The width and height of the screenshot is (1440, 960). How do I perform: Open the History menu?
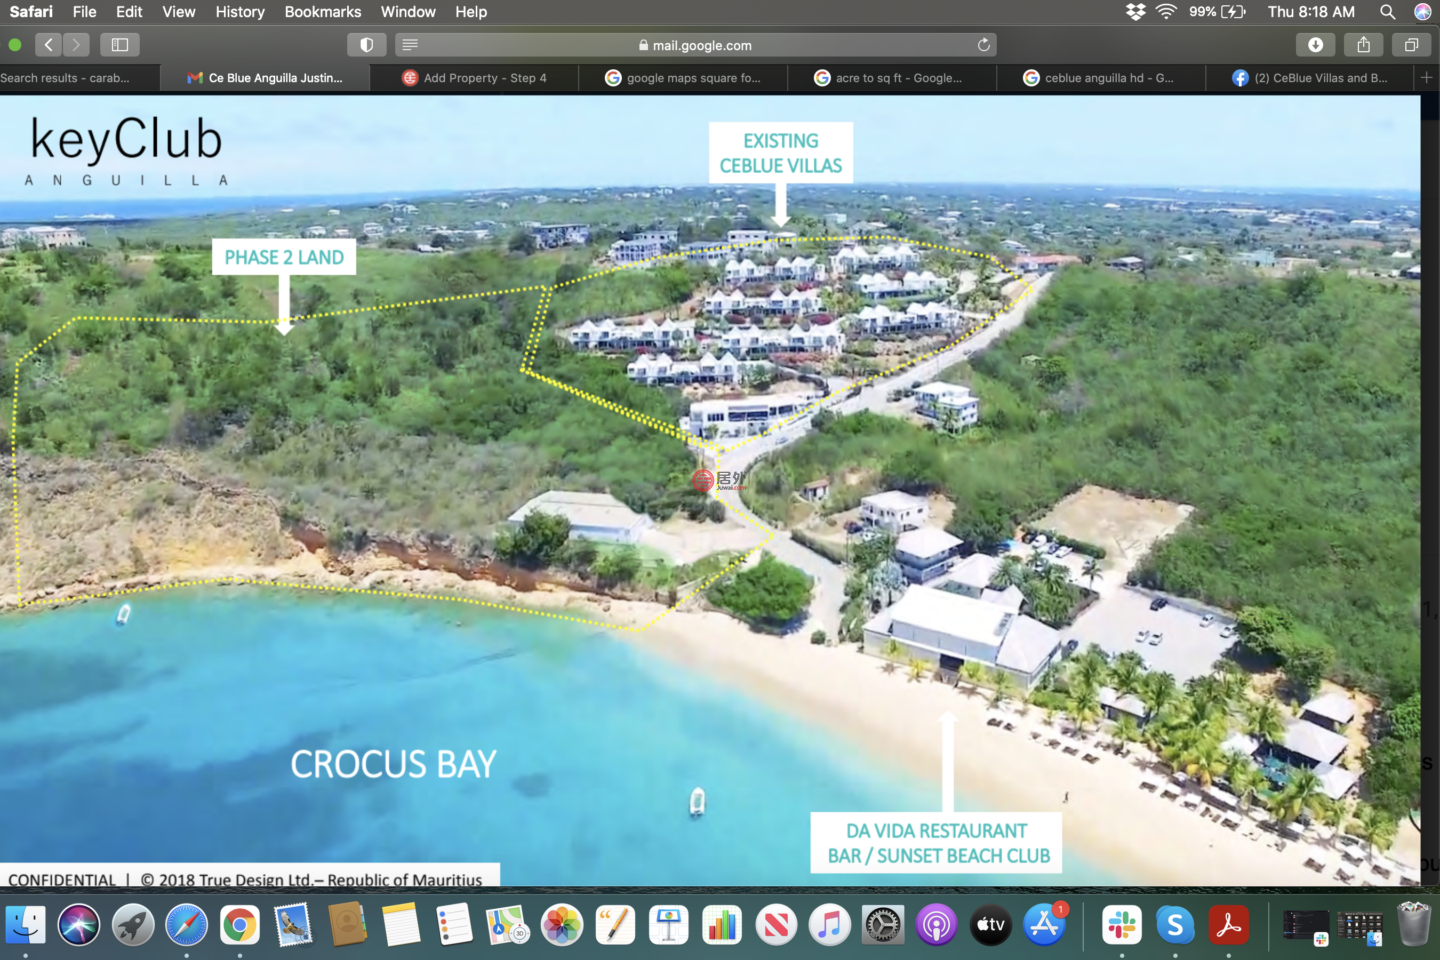[240, 12]
